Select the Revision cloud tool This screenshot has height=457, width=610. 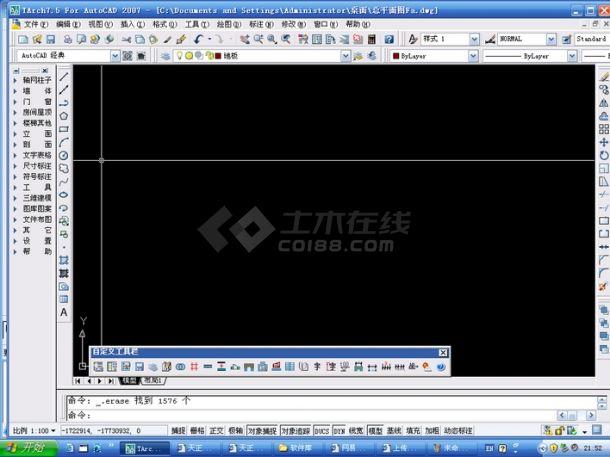point(64,168)
